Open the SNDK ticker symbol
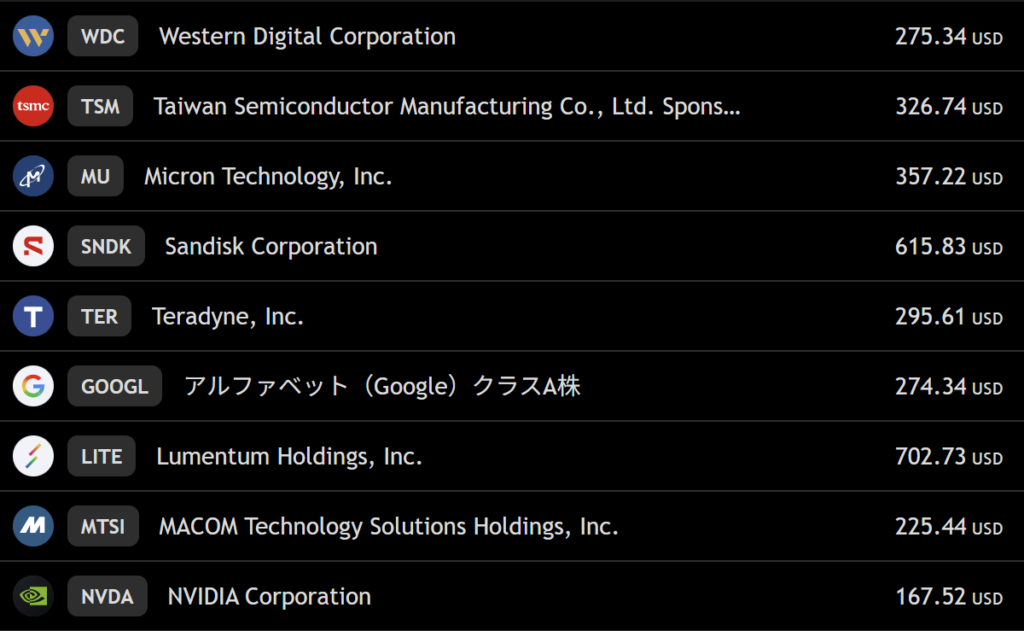 pos(106,247)
